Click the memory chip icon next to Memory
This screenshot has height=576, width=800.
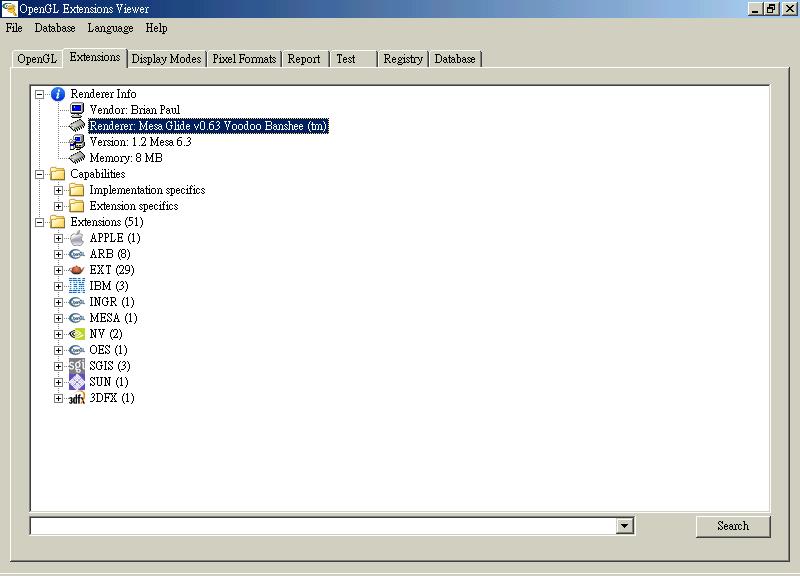click(77, 158)
